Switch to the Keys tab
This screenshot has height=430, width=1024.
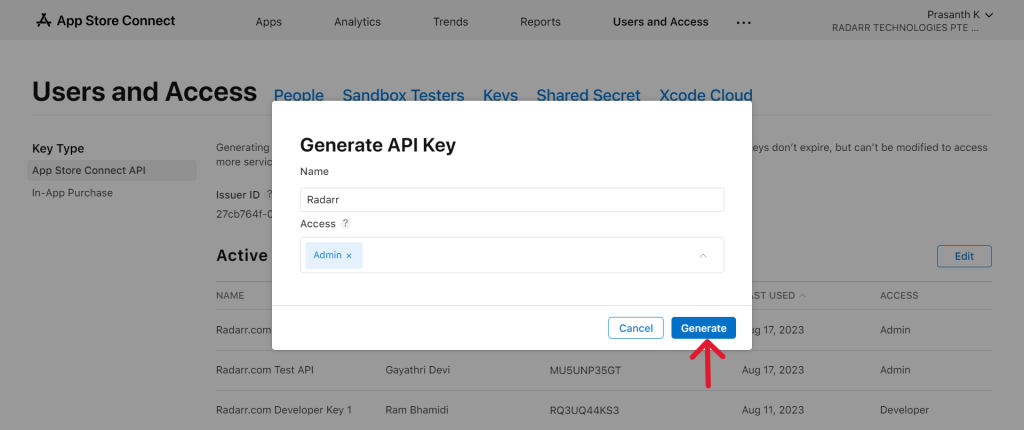point(500,95)
